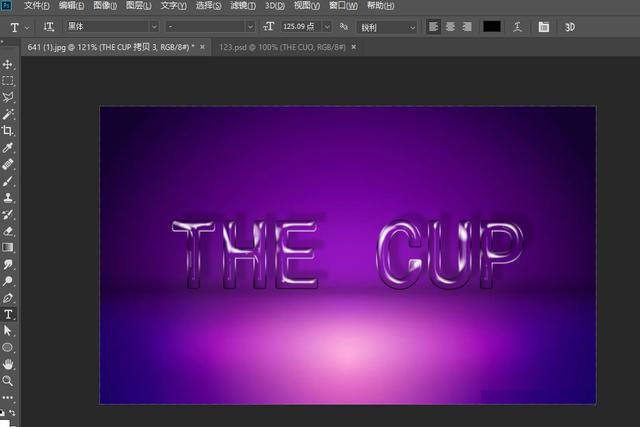This screenshot has height=427, width=640.
Task: Select the Healing Brush tool
Action: (x=8, y=164)
